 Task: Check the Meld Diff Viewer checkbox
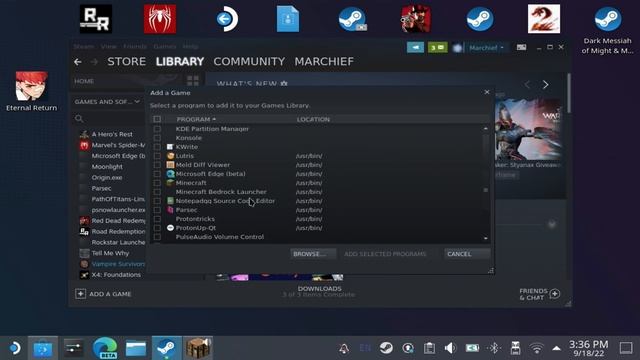tap(157, 165)
